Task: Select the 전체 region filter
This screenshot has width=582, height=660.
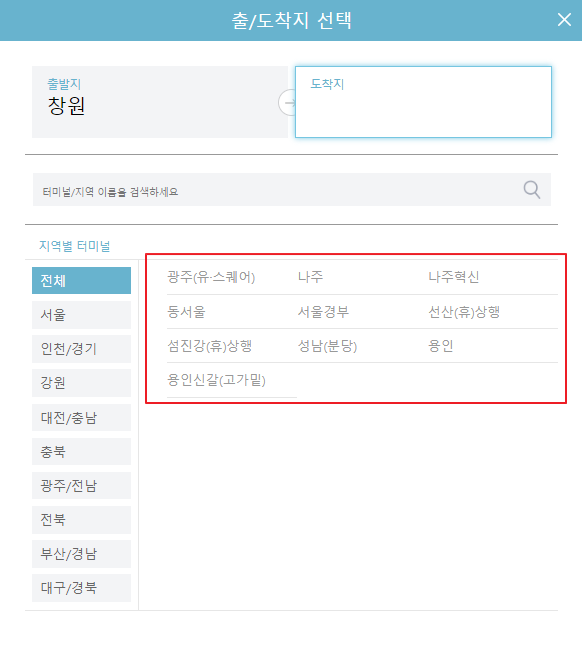Action: 81,280
